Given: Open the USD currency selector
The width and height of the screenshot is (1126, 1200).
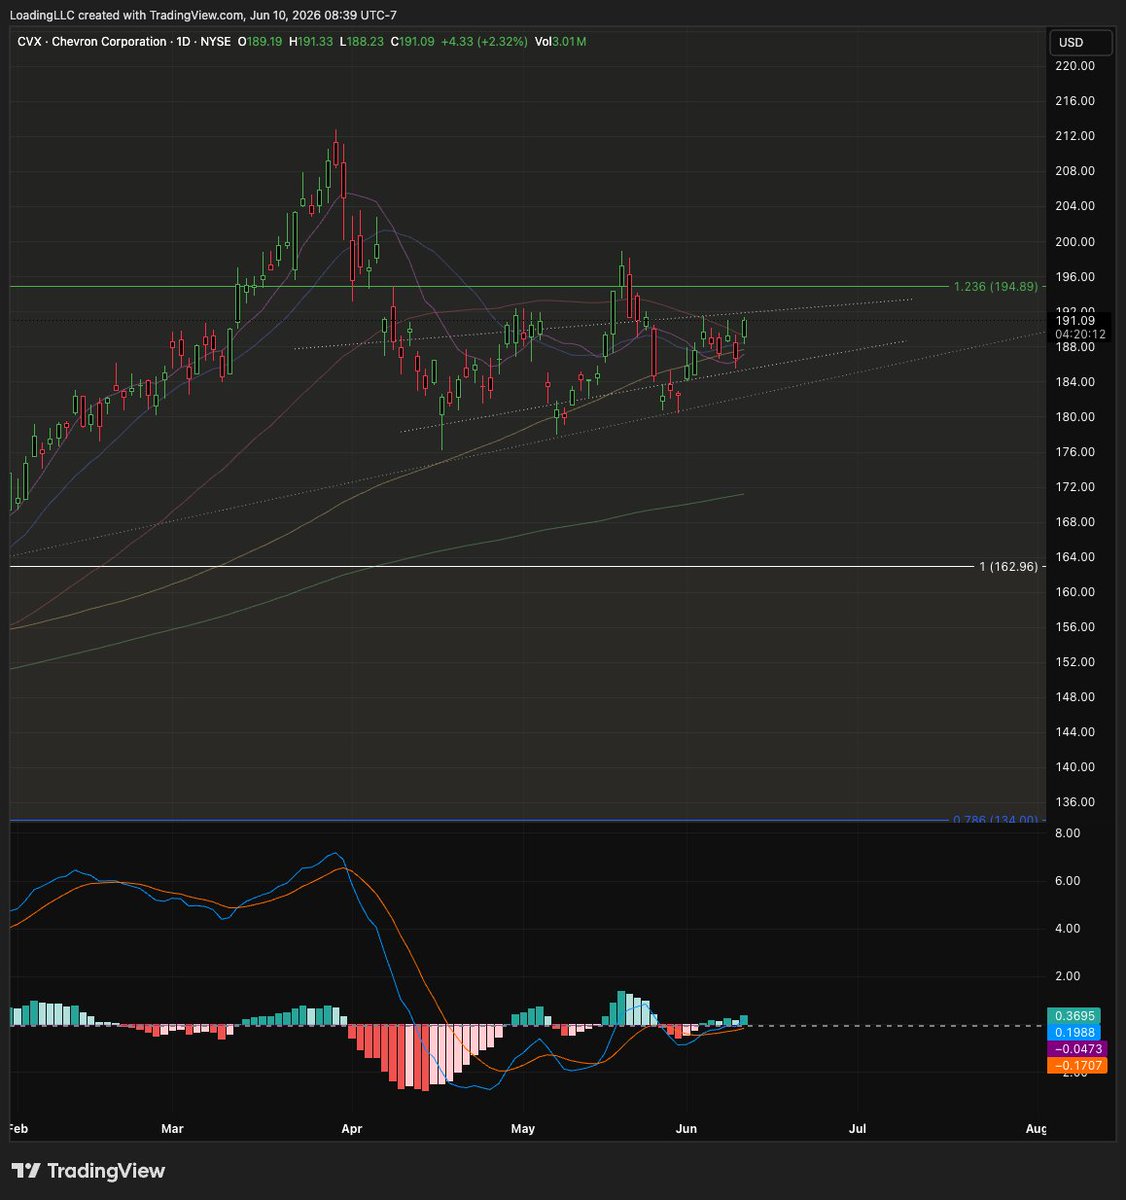Looking at the screenshot, I should [1080, 43].
